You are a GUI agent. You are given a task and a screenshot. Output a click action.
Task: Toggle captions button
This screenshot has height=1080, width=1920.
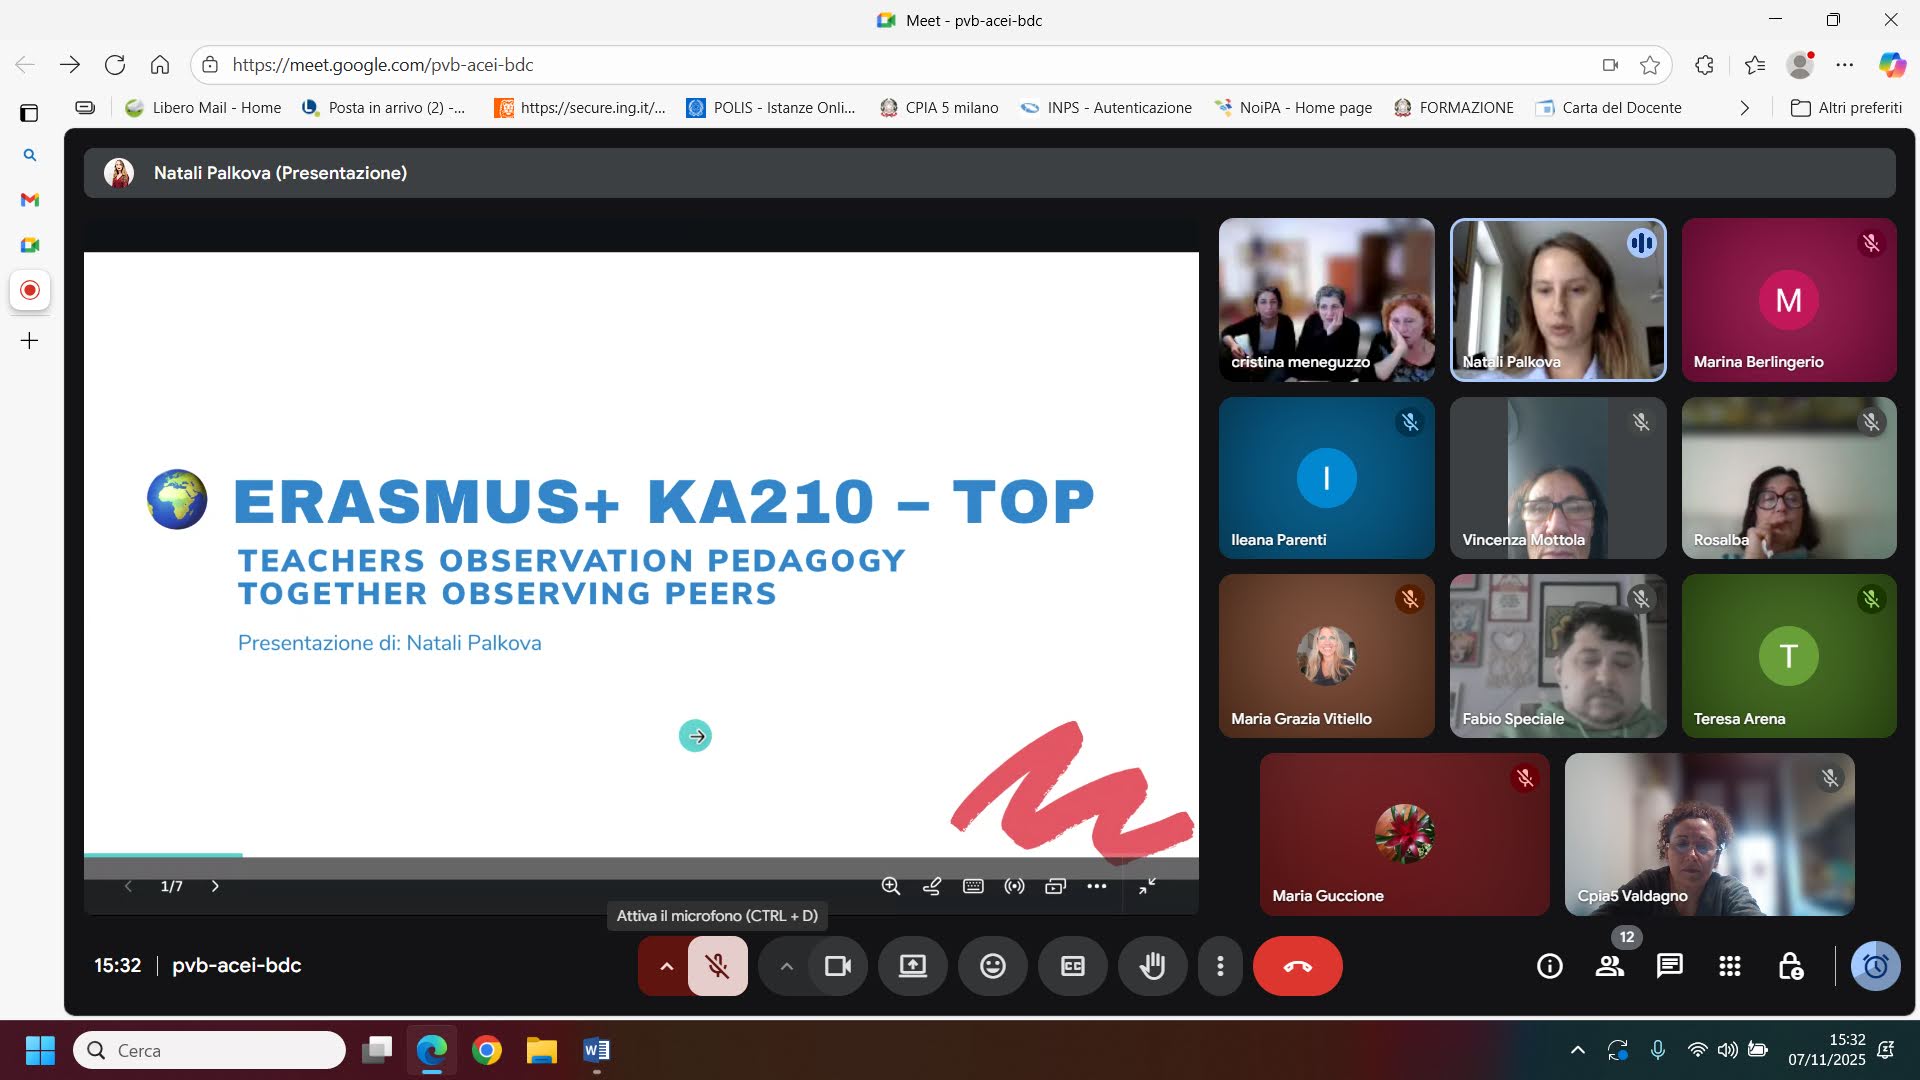[x=1072, y=966]
